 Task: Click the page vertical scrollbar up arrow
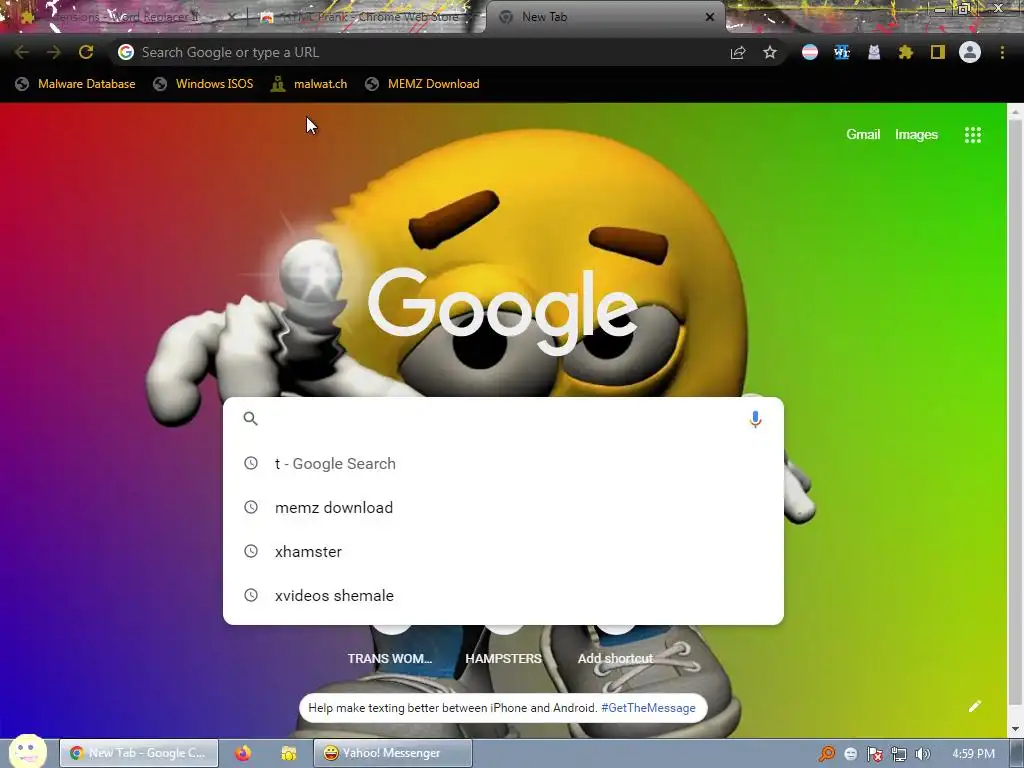pyautogui.click(x=1015, y=112)
